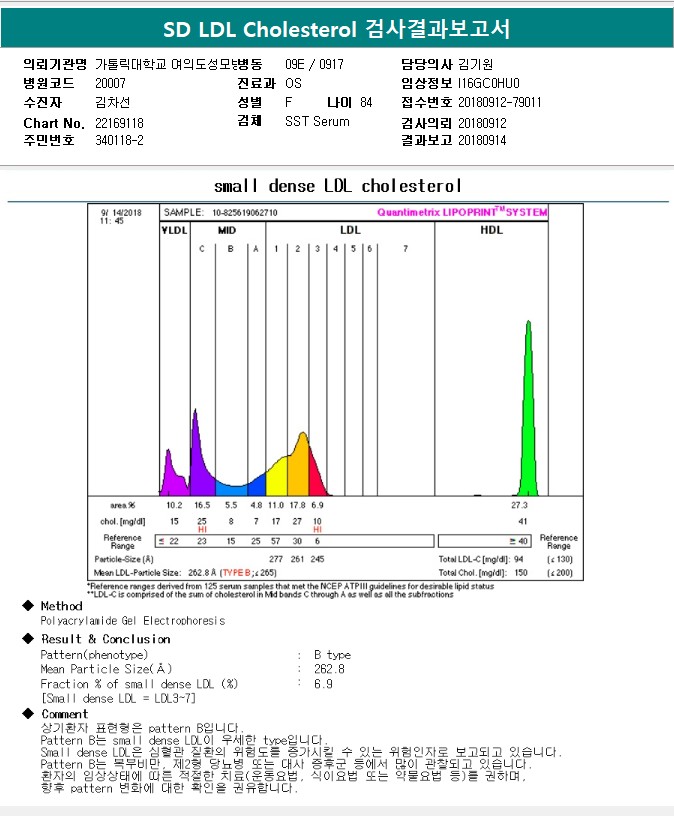674x816 pixels.
Task: Click the orange LDL-2 peak area
Action: click(x=299, y=468)
